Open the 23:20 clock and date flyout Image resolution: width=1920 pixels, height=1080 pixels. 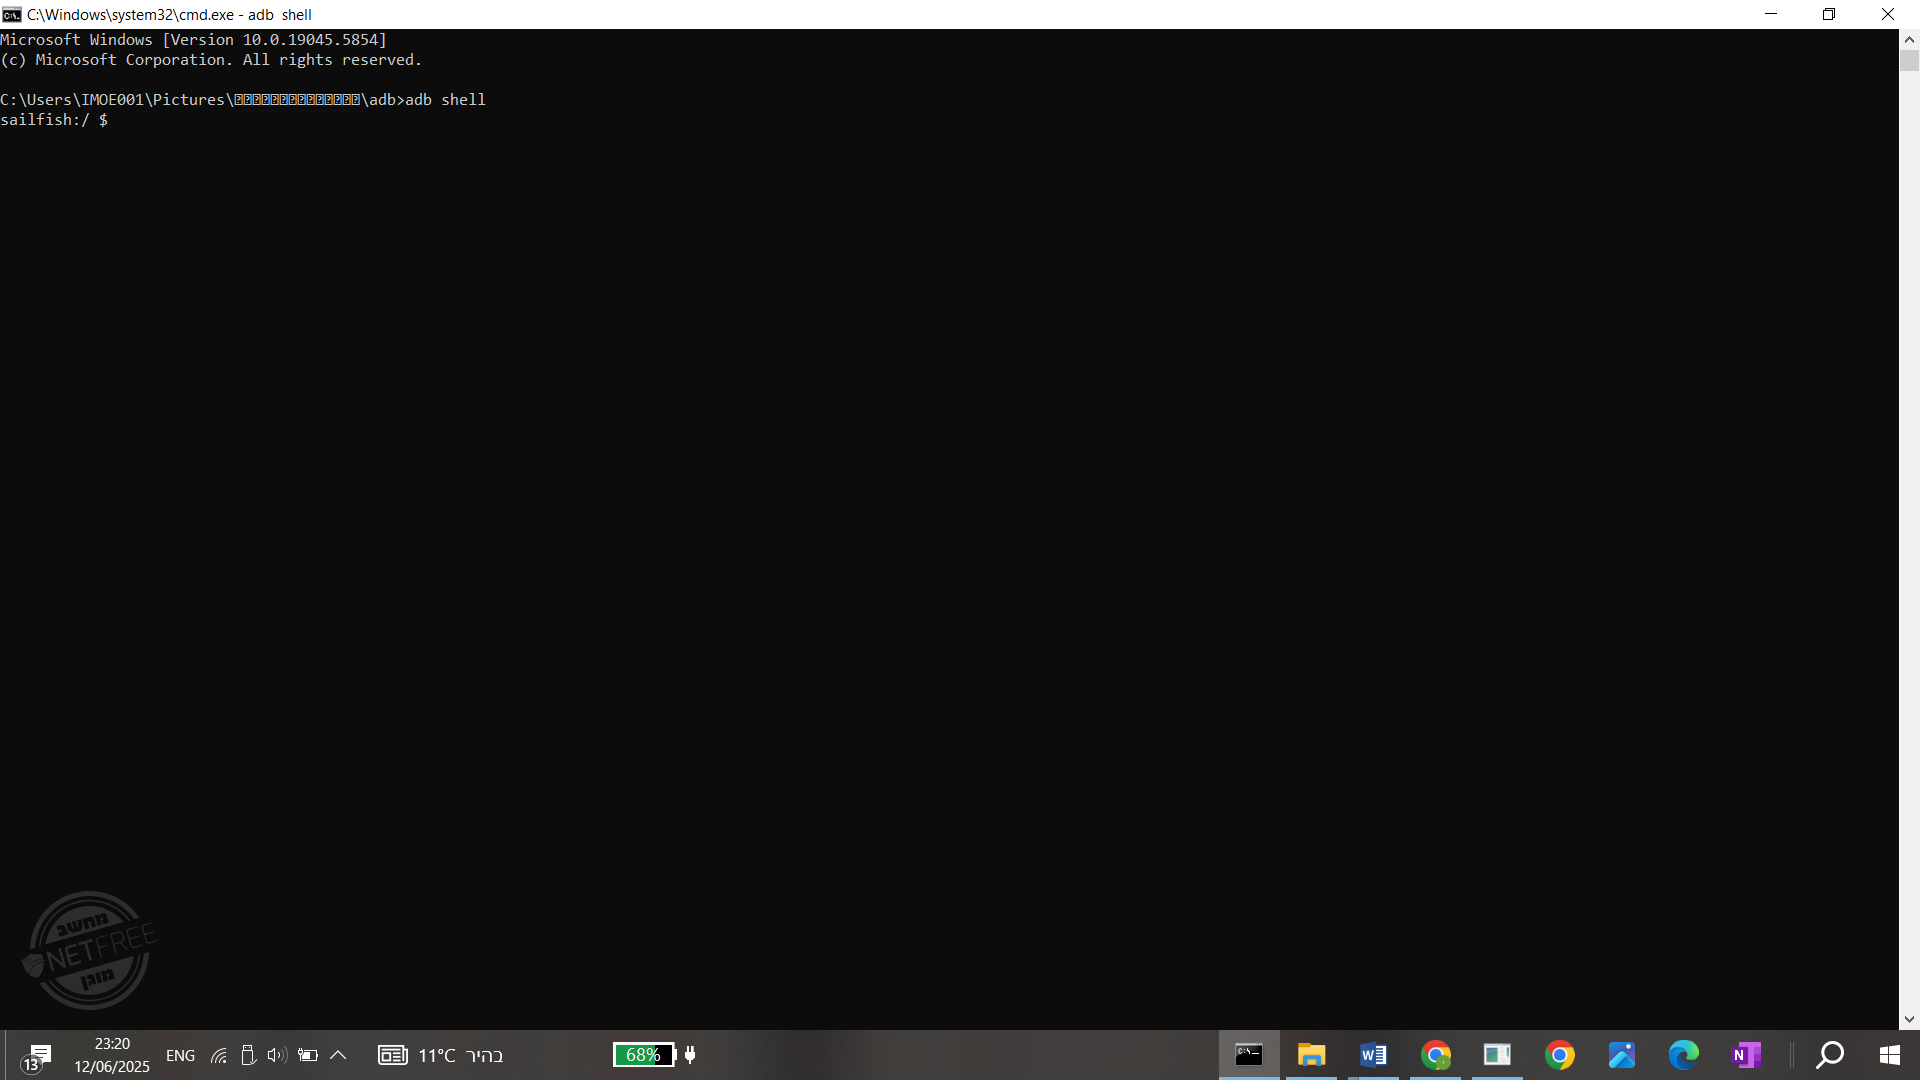(112, 1055)
